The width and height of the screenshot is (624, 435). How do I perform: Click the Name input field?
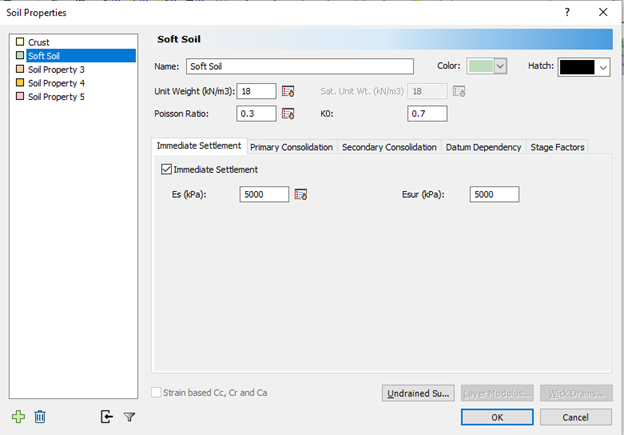coord(300,66)
